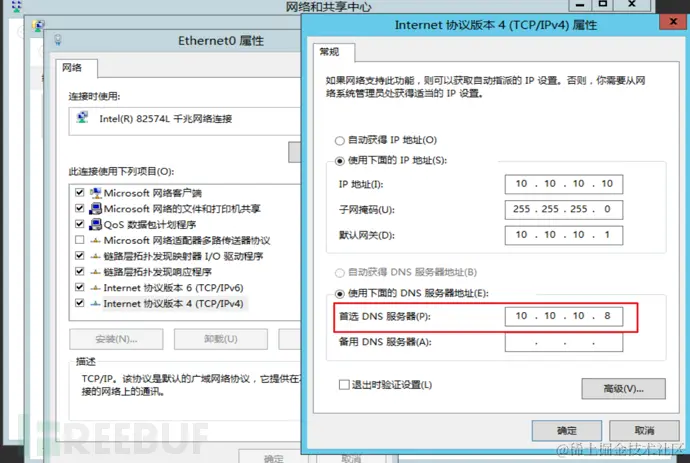Close the IPv4 properties dialog
690x463 pixels.
[673, 21]
